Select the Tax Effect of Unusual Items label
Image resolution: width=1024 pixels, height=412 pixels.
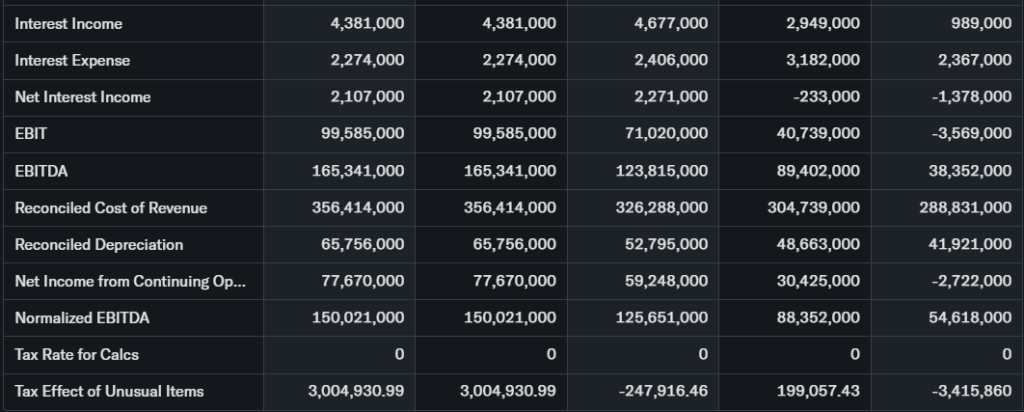(109, 391)
